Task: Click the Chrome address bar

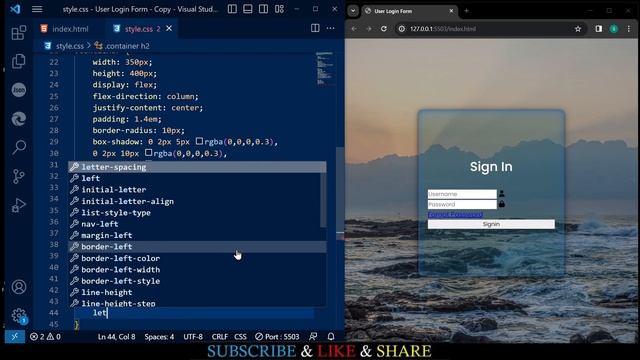Action: tap(490, 29)
